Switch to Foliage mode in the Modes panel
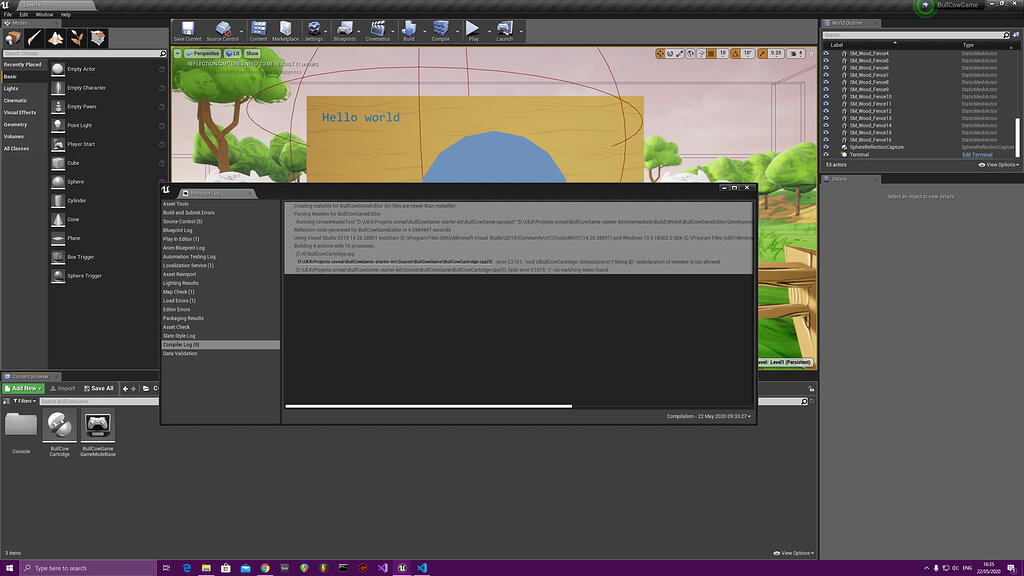The width and height of the screenshot is (1024, 576). [76, 38]
